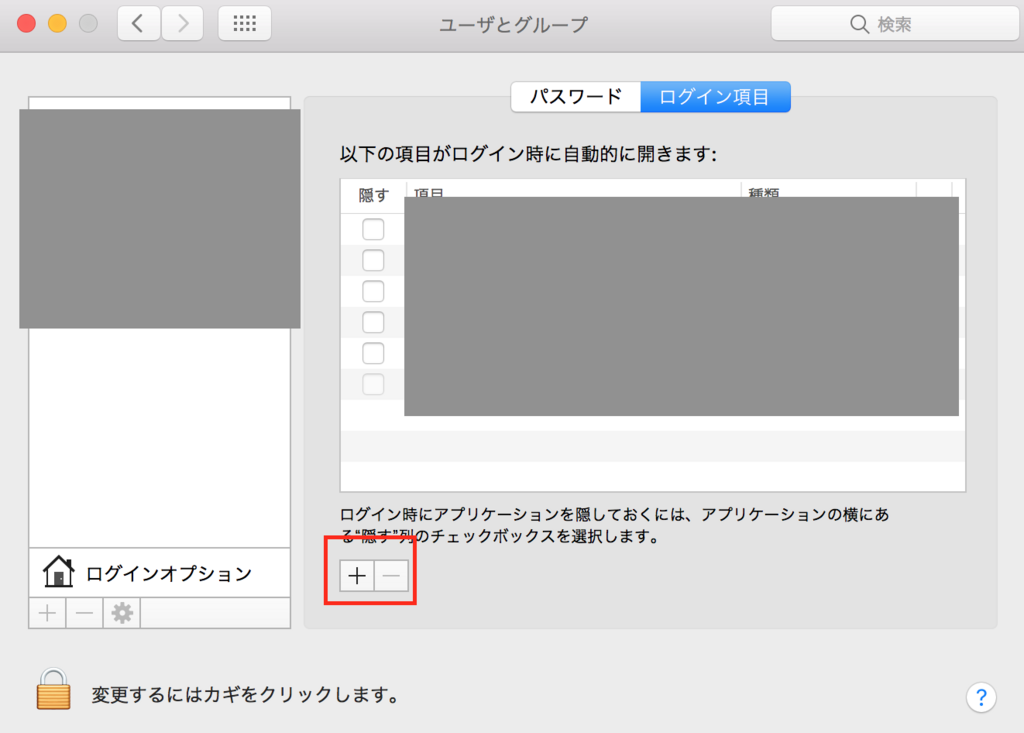Open help with the question mark button
This screenshot has width=1024, height=733.
(x=981, y=697)
